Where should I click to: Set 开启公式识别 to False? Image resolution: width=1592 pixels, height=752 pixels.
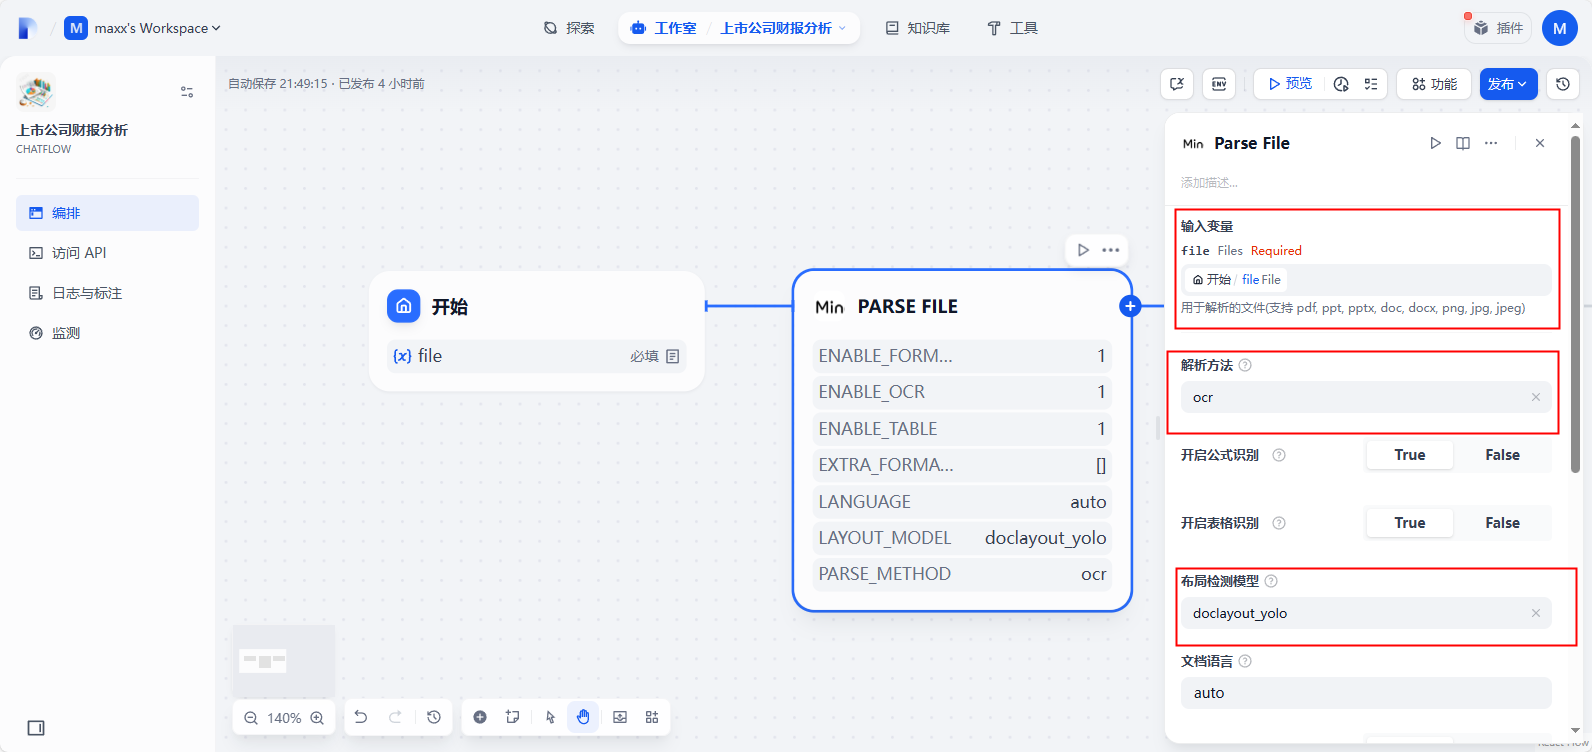[1502, 455]
